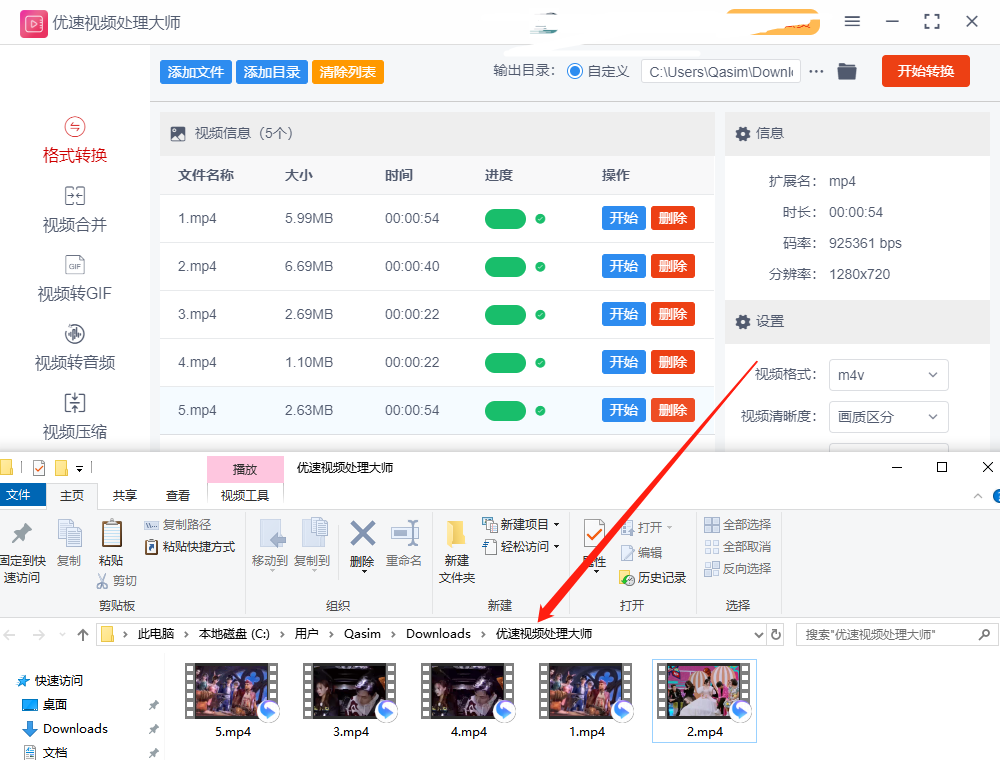1000x760 pixels.
Task: Click the 剪切 scissors icon in Explorer
Action: tap(102, 581)
